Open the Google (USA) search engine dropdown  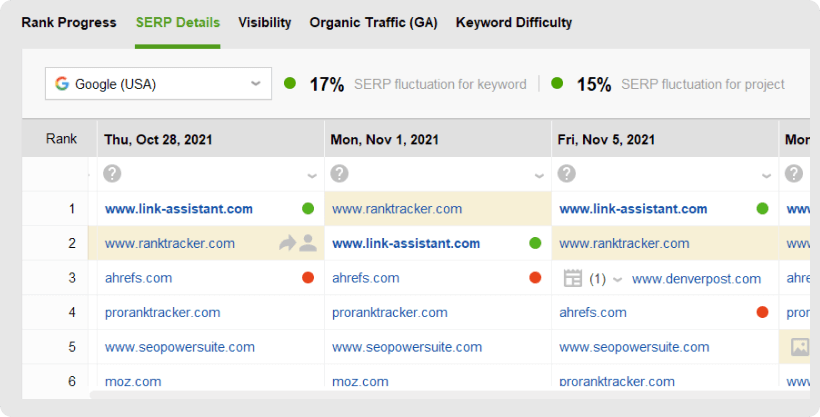[x=158, y=84]
